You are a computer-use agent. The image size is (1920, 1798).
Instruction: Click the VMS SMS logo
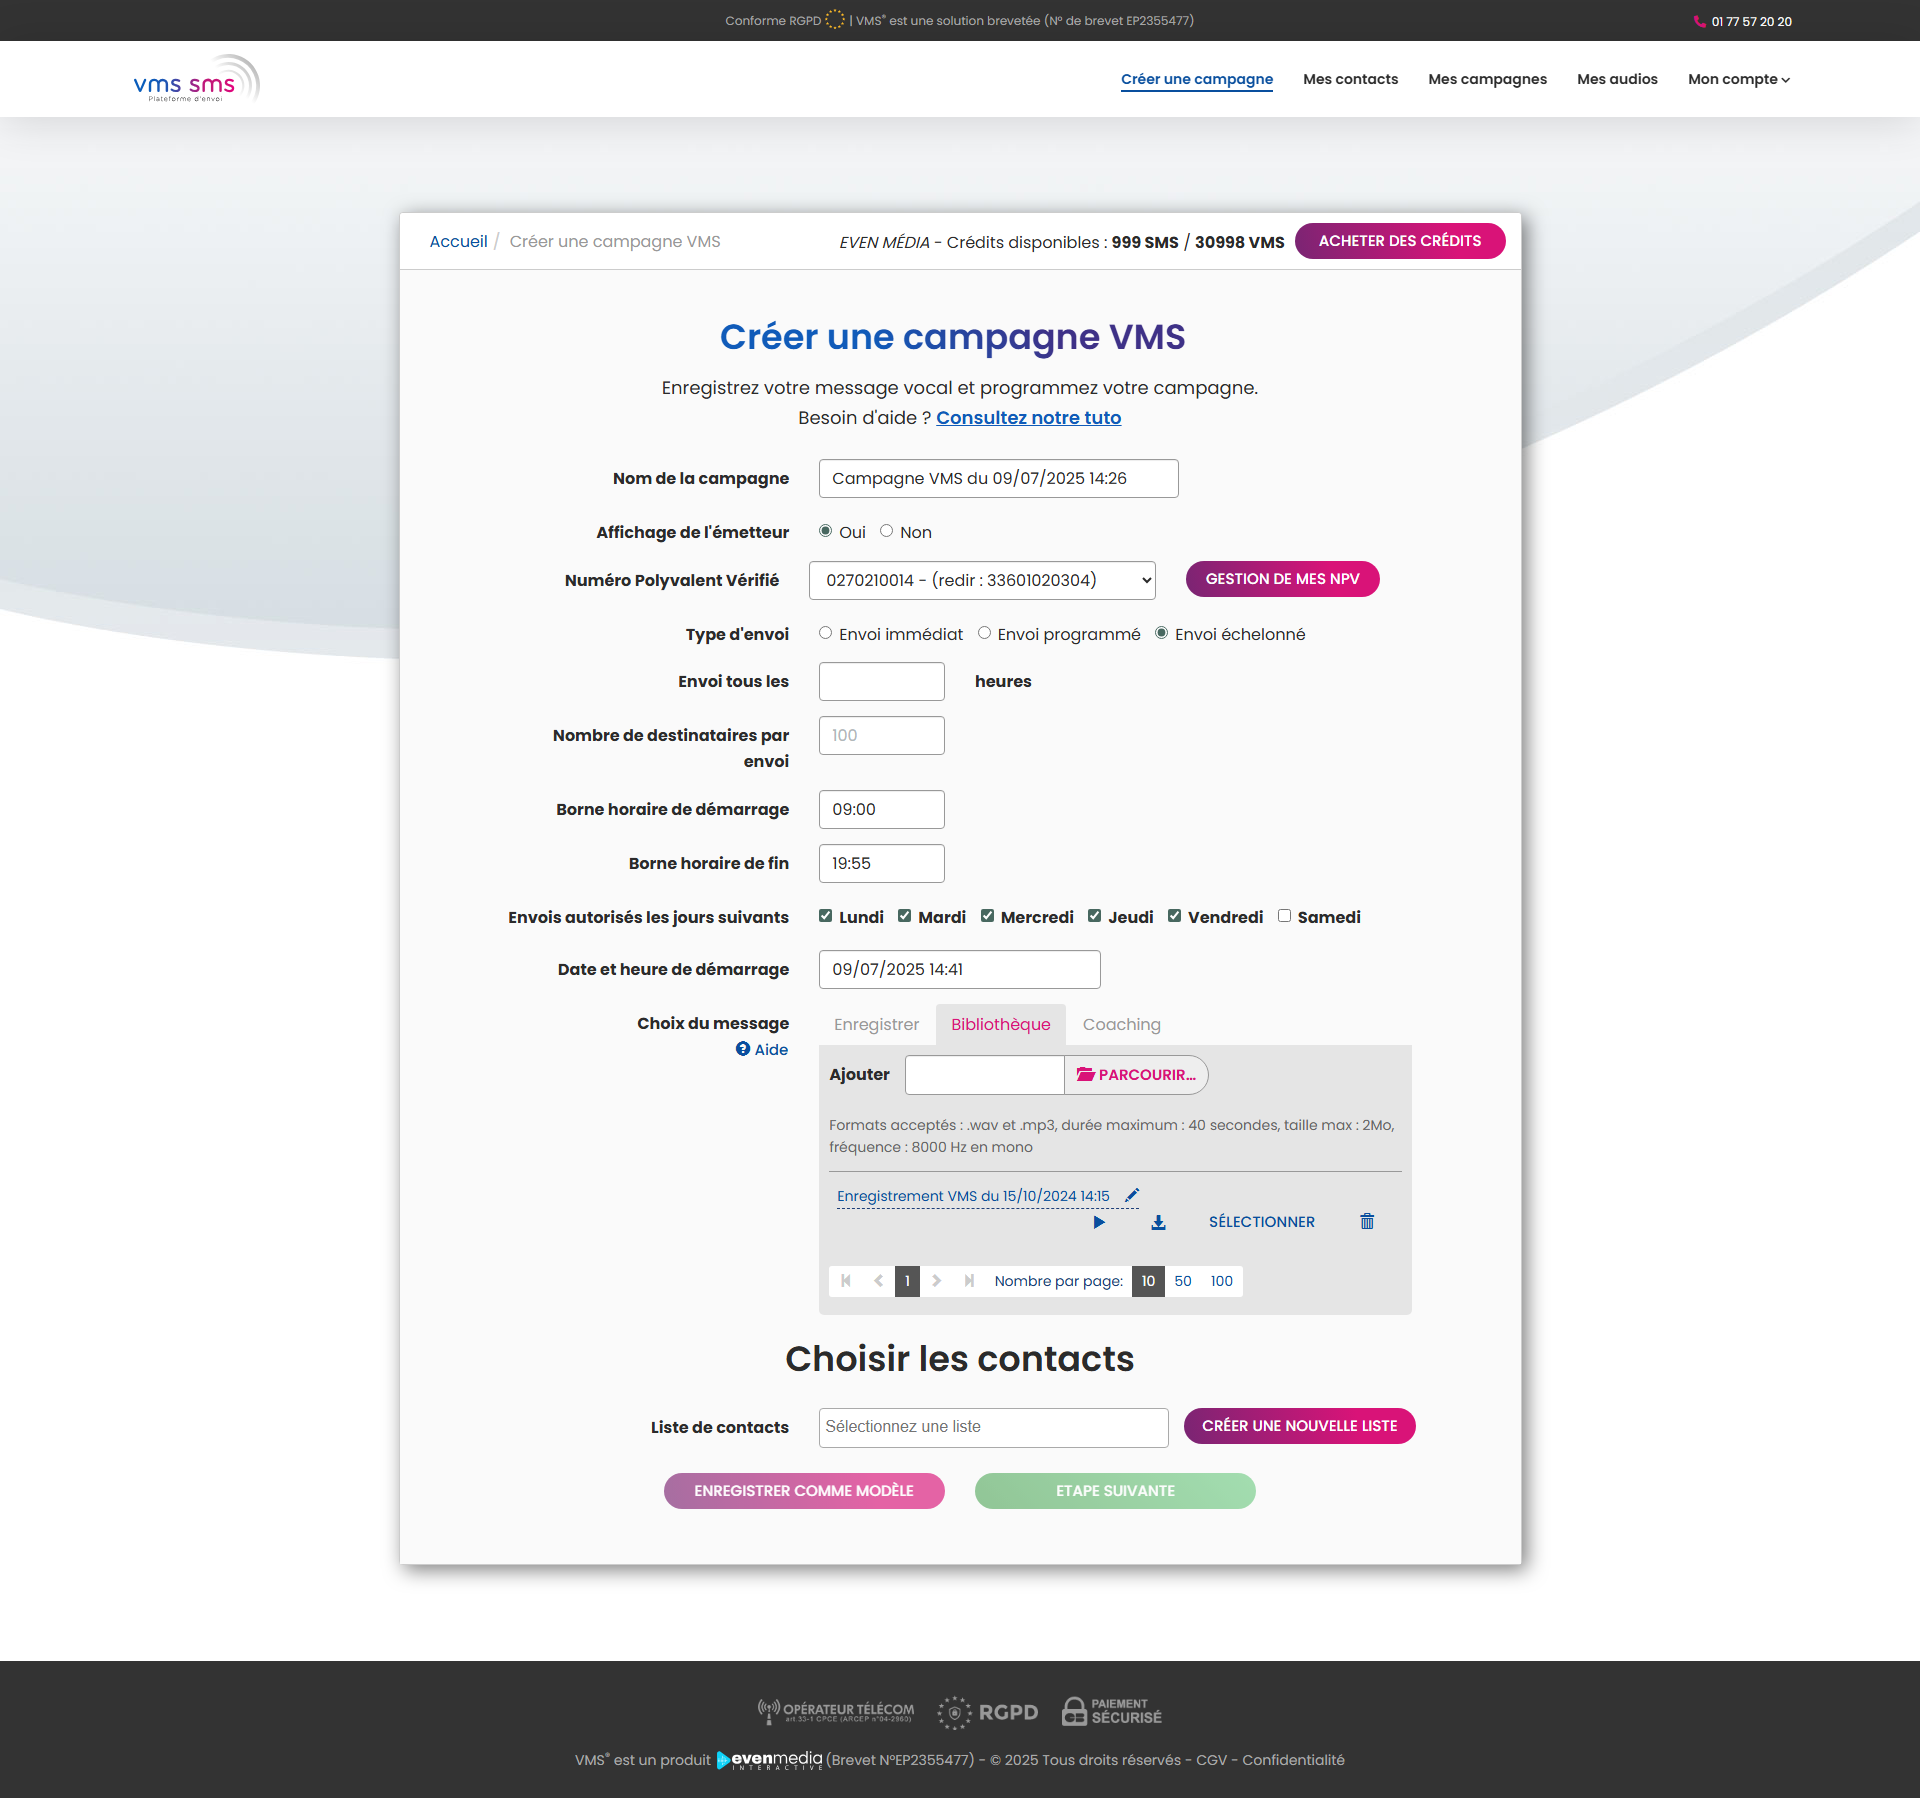(x=196, y=79)
